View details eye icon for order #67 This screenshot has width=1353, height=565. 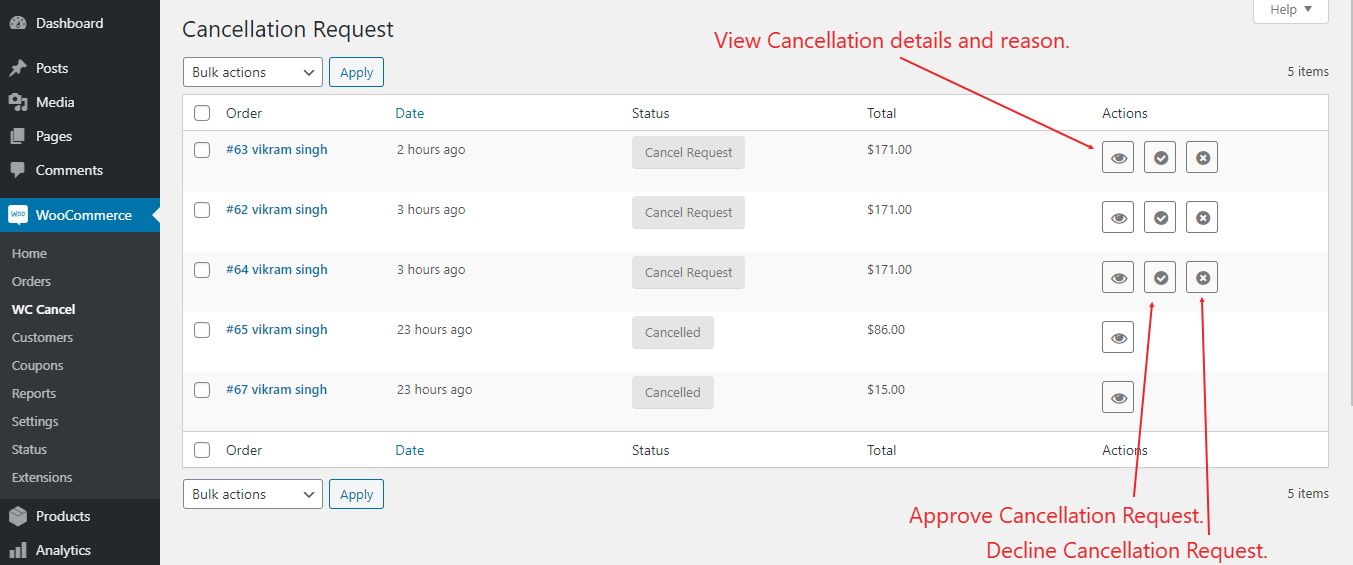(x=1118, y=397)
